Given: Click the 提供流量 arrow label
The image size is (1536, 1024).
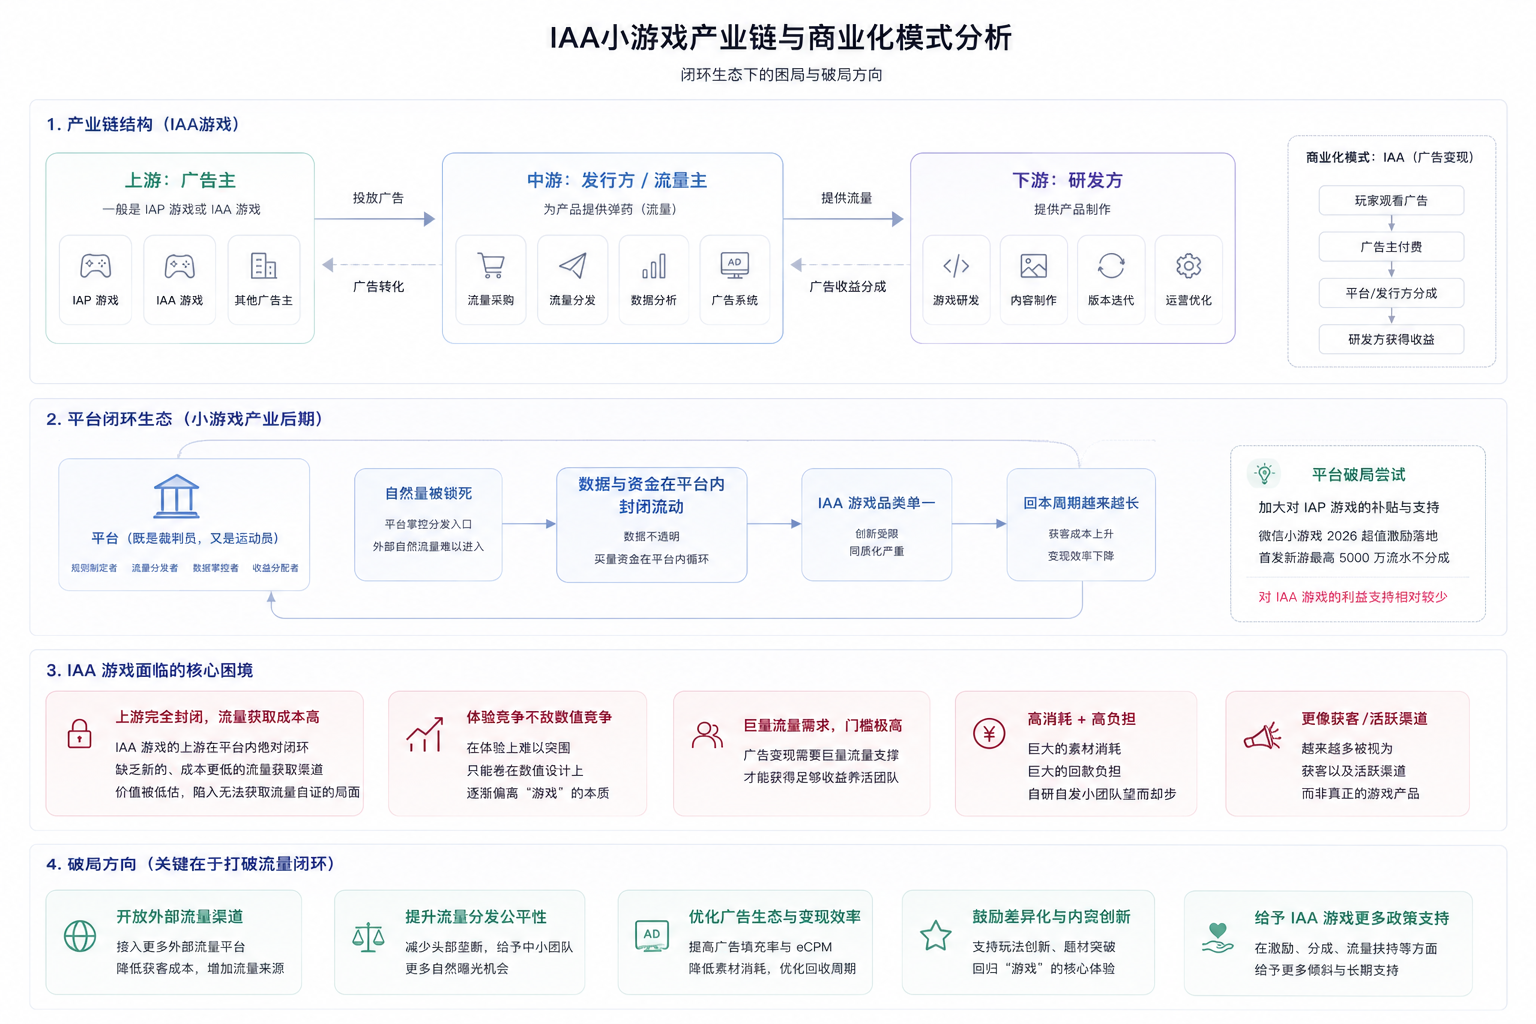Looking at the screenshot, I should click(x=846, y=198).
